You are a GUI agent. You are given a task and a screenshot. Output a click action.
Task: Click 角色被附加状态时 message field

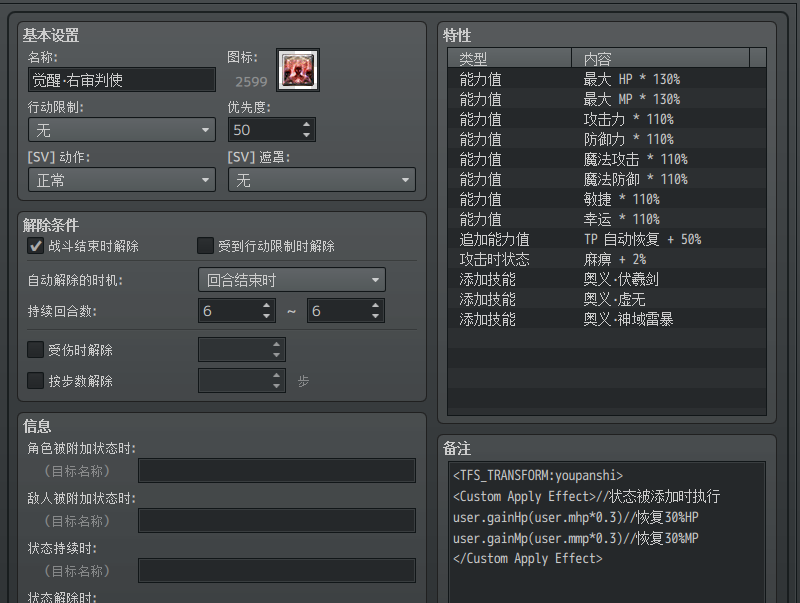[276, 471]
